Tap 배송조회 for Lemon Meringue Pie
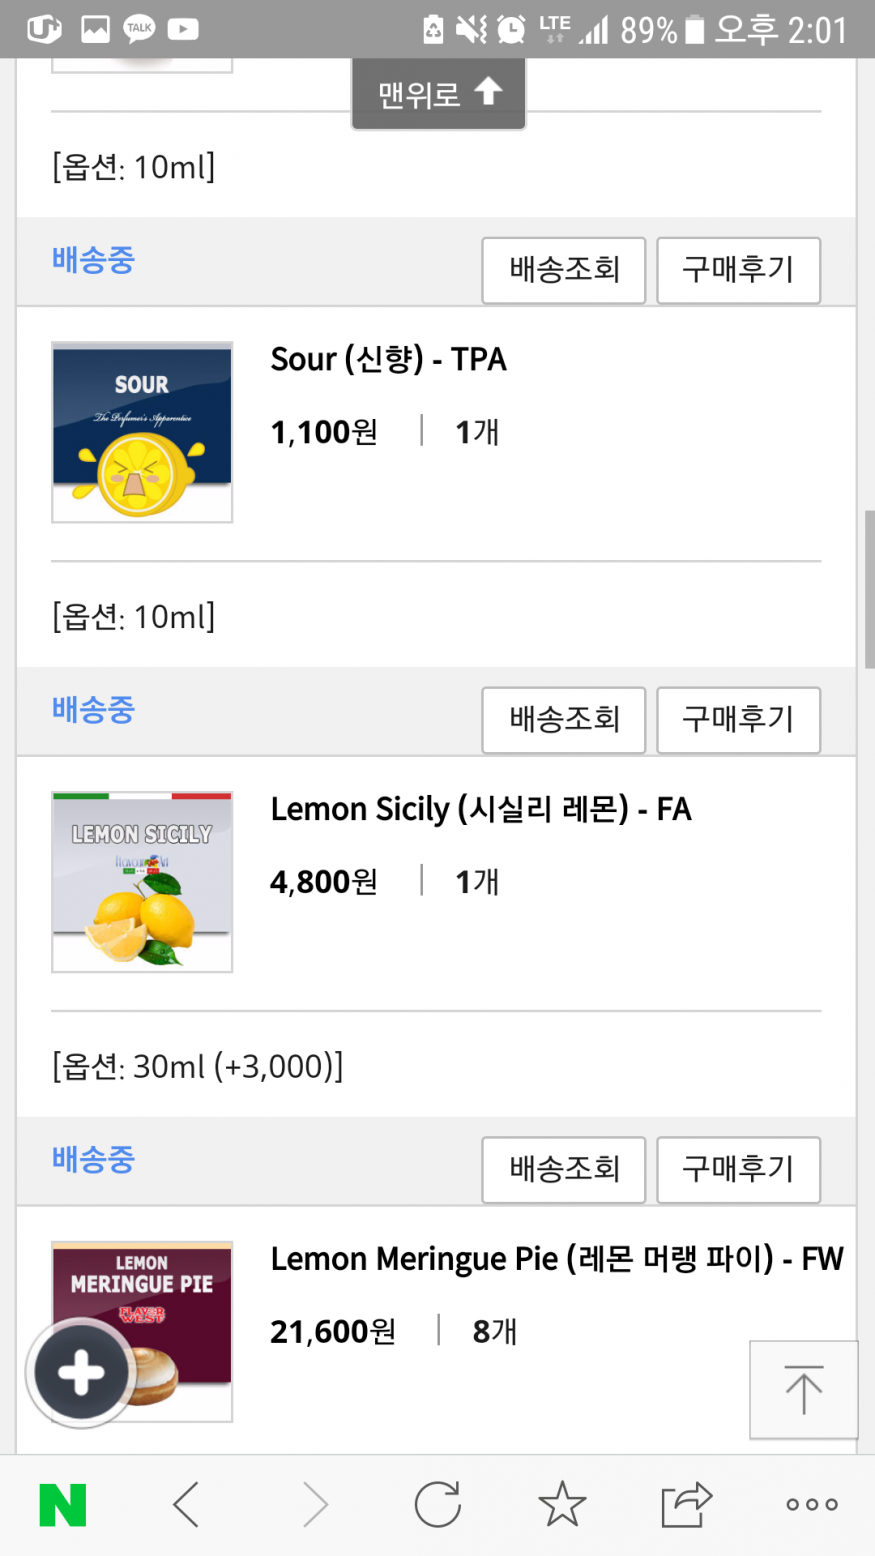Viewport: 875px width, 1556px height. (x=564, y=1170)
